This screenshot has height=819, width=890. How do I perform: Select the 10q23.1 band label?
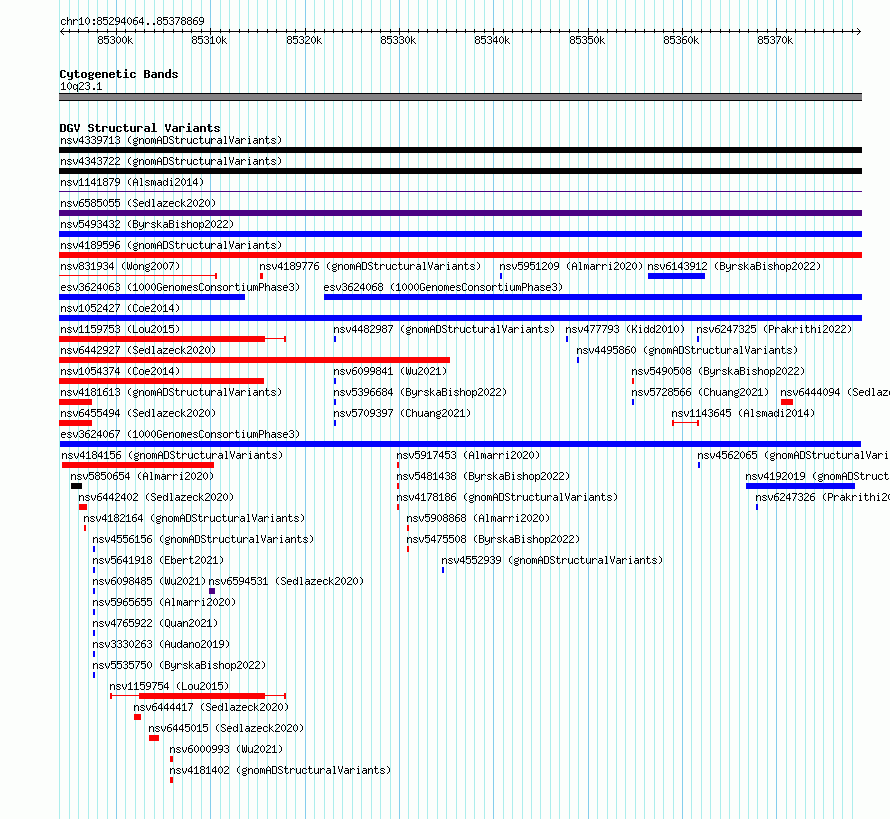[x=81, y=86]
